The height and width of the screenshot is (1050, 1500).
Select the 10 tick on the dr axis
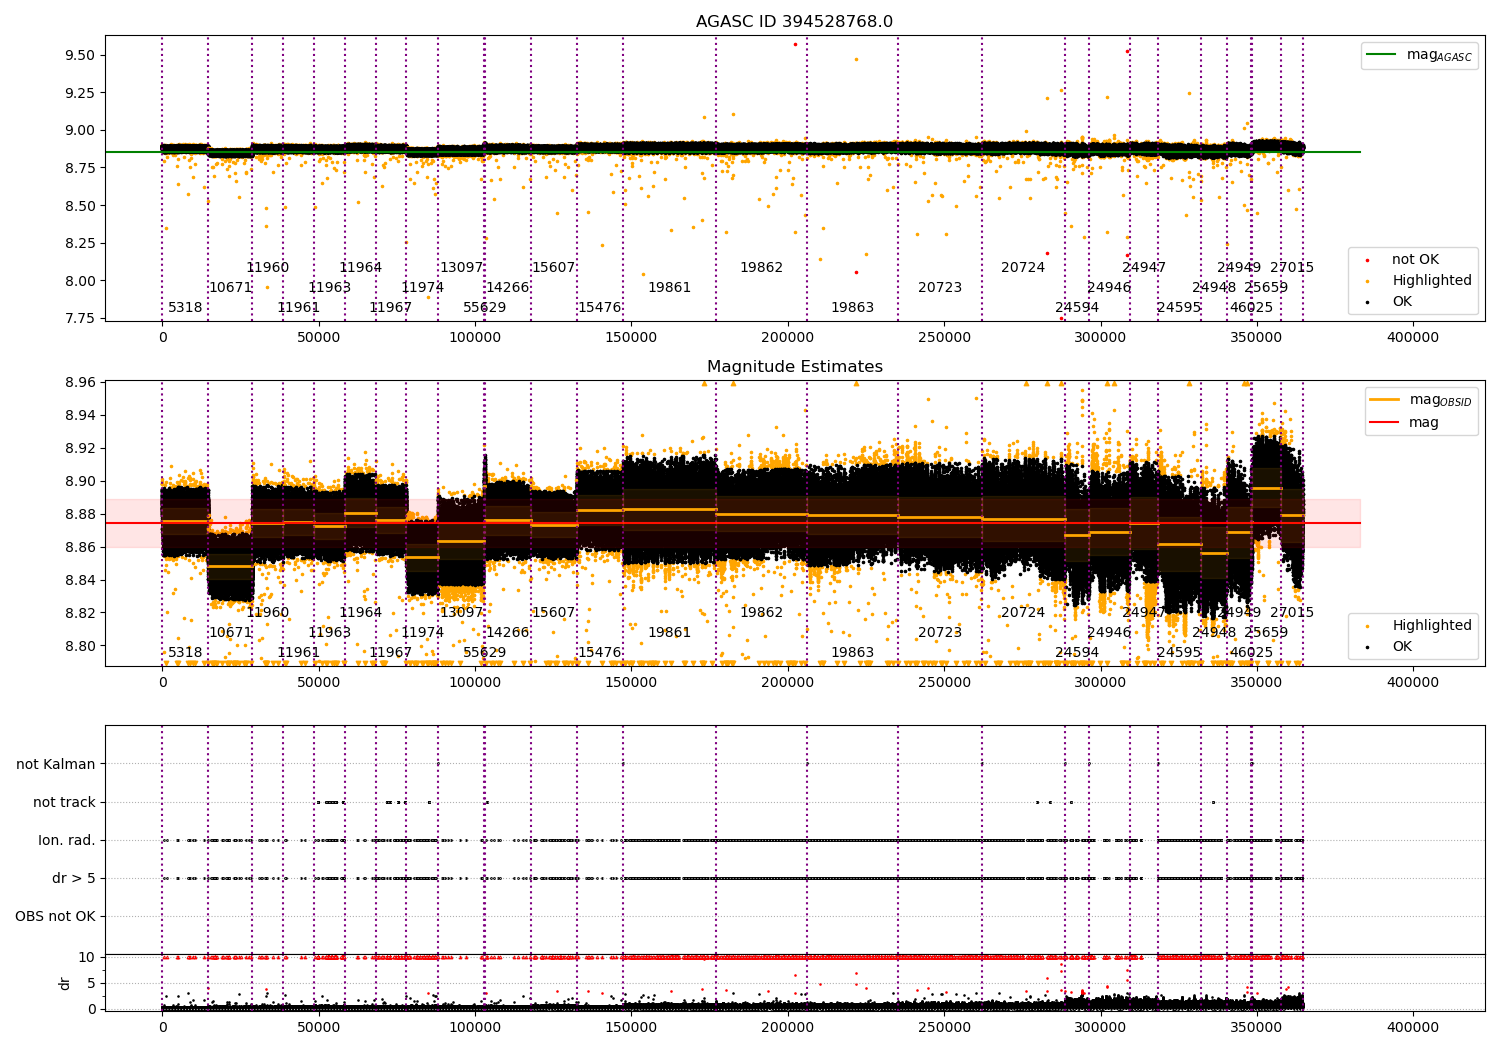click(87, 958)
